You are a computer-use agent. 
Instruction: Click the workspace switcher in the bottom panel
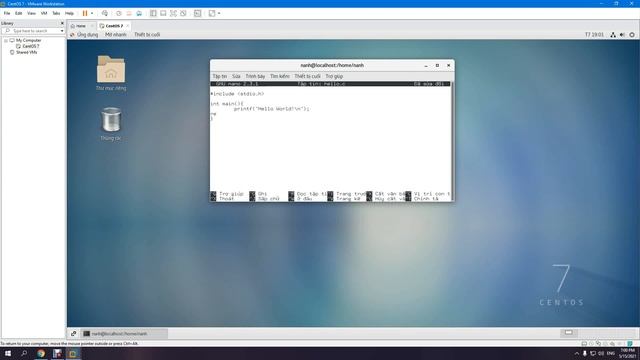point(569,333)
